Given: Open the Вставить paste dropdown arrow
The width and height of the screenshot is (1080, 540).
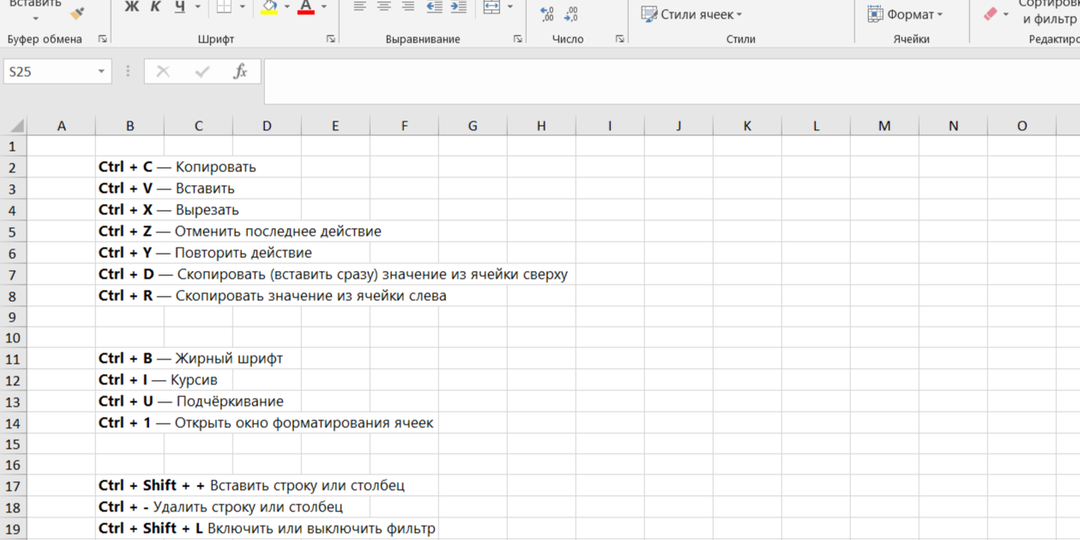Looking at the screenshot, I should point(35,19).
